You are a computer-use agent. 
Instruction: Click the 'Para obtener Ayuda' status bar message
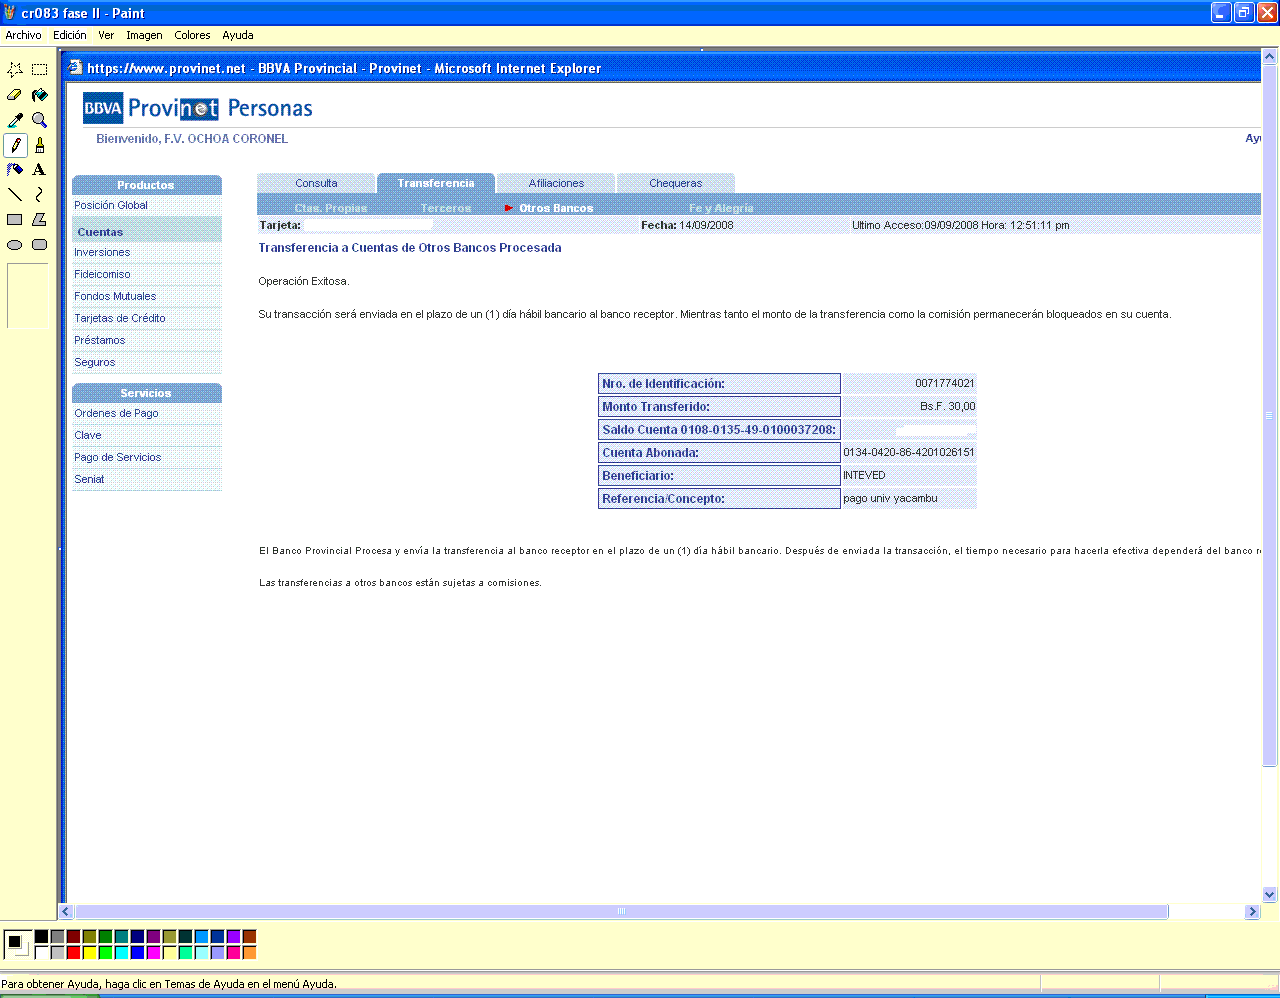(x=169, y=984)
